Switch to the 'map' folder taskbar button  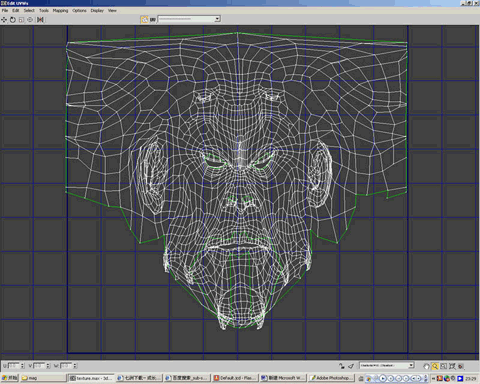click(x=43, y=378)
